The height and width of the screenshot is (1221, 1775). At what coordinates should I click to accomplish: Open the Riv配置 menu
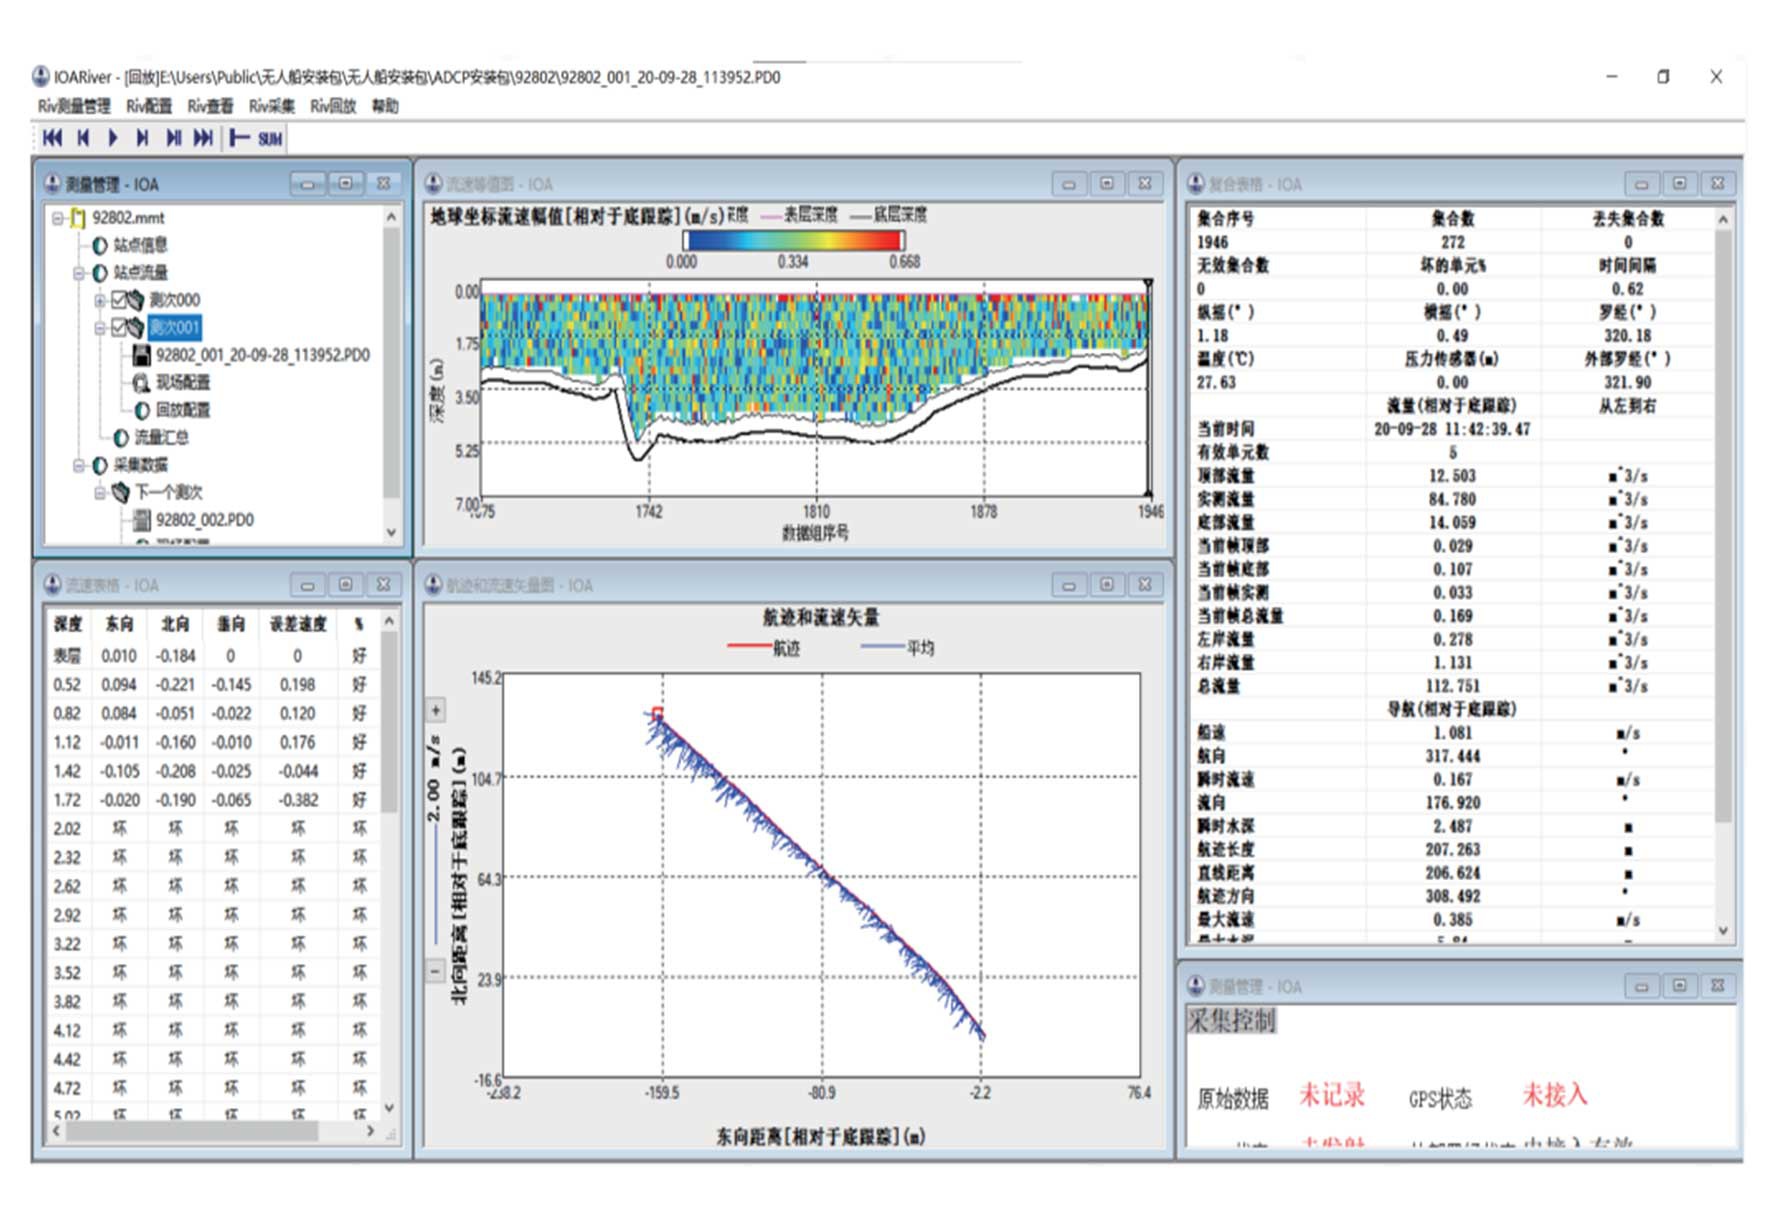(x=149, y=106)
